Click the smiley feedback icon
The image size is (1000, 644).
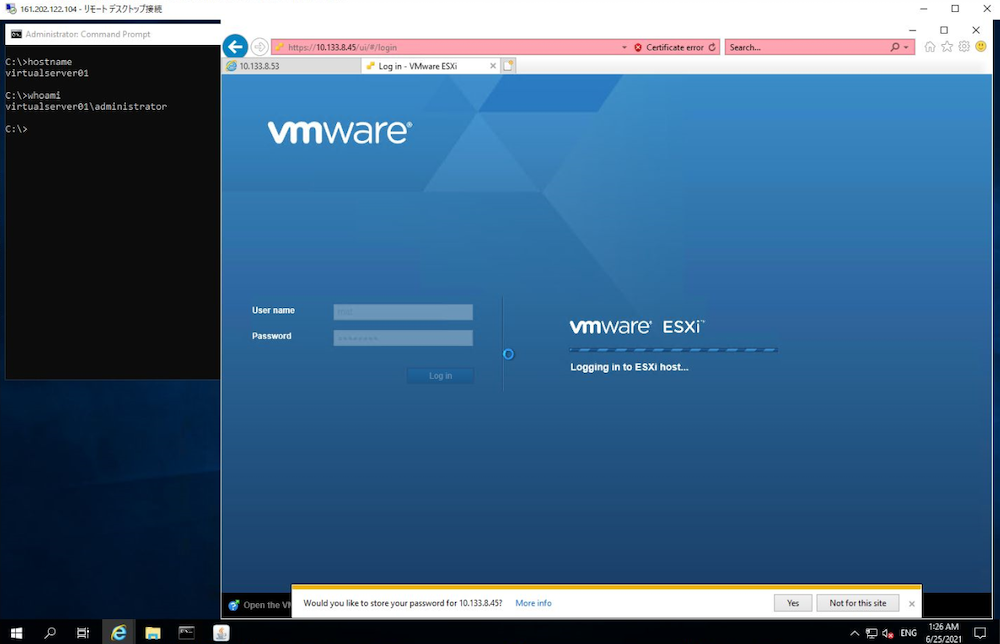coord(980,47)
